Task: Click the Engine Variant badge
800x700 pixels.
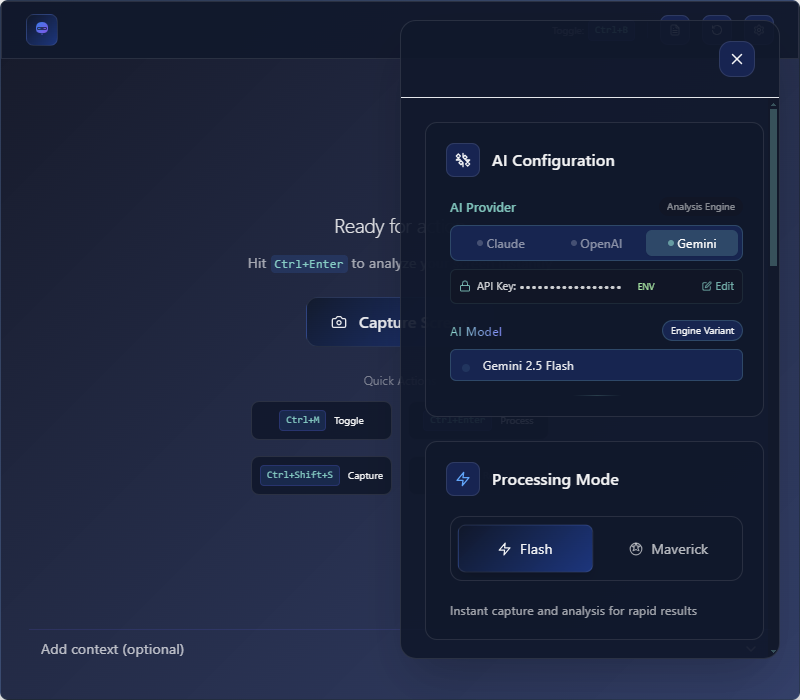Action: pyautogui.click(x=702, y=331)
